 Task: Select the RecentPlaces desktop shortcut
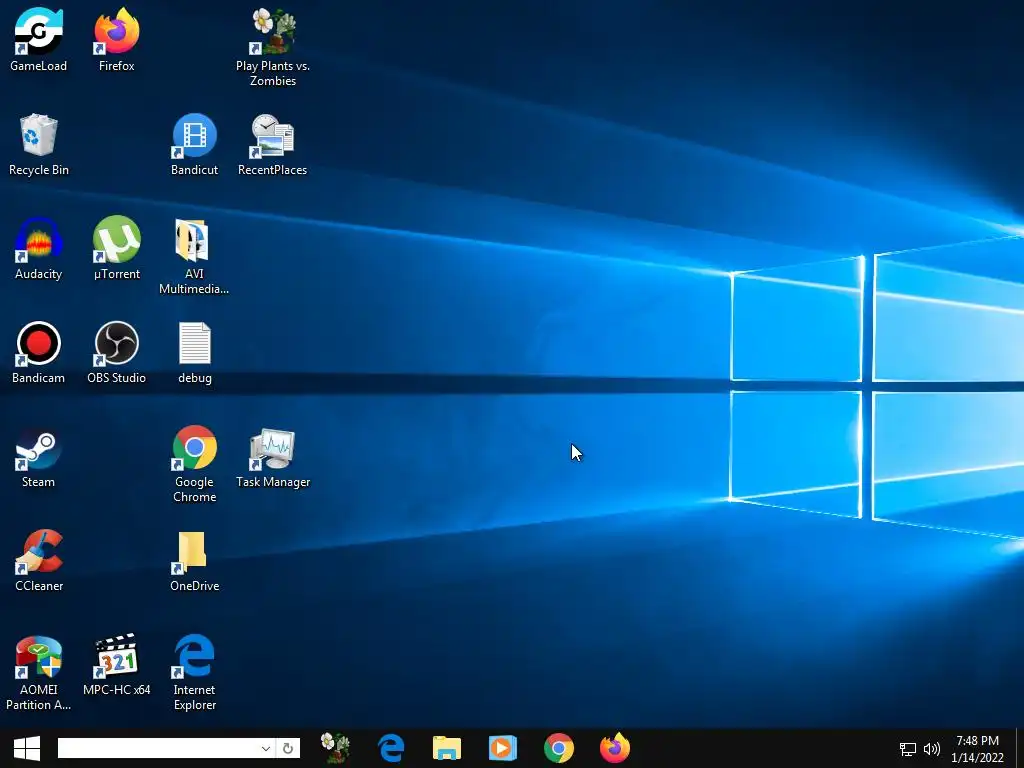[272, 144]
